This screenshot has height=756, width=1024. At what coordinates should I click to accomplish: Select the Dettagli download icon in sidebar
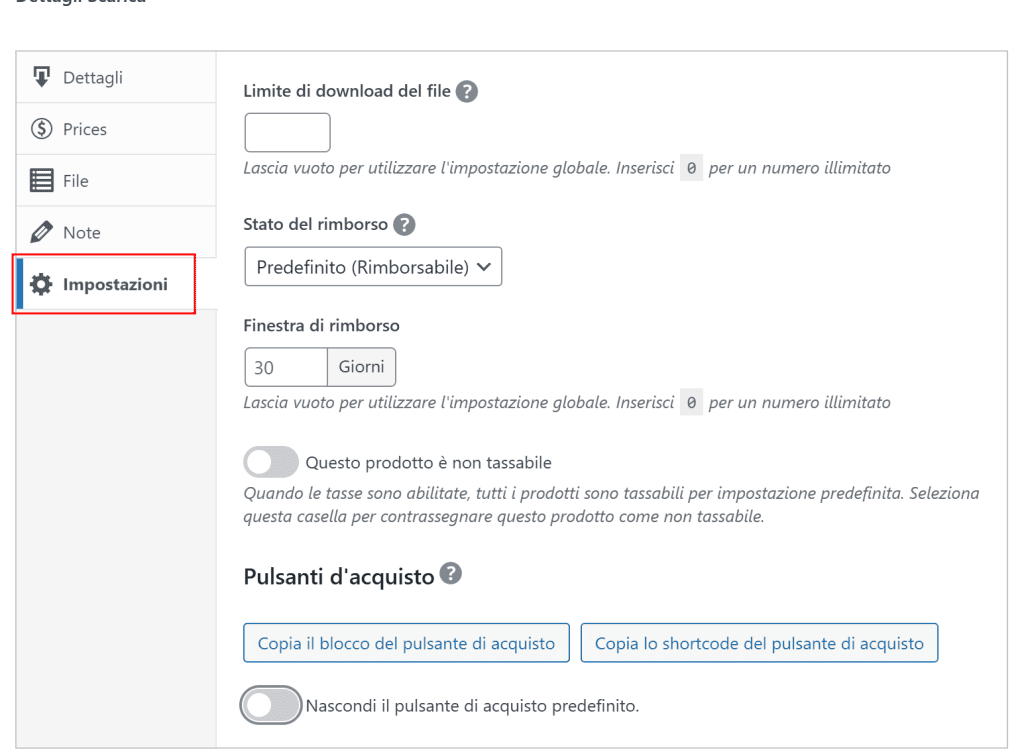coord(40,76)
